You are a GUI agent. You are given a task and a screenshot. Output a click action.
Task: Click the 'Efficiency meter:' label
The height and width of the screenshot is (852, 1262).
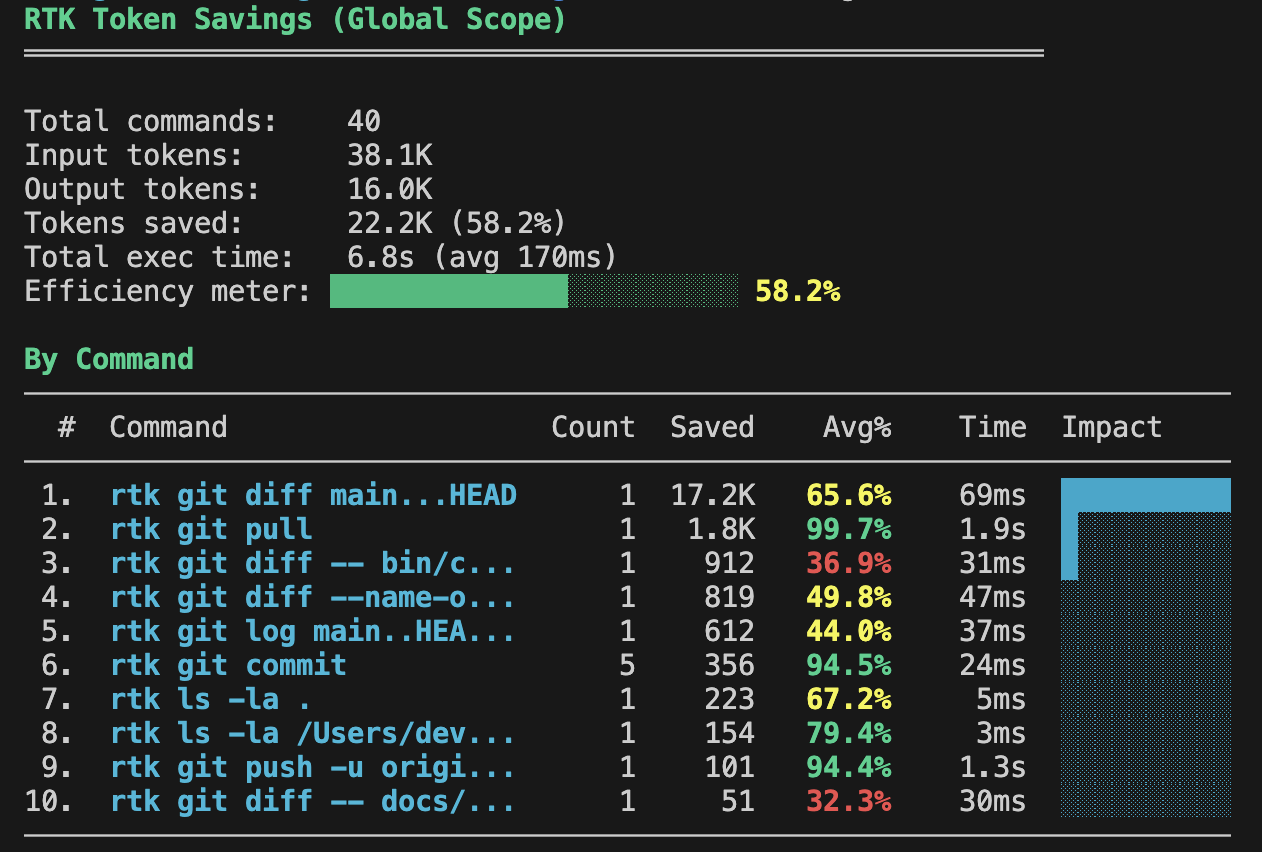pos(167,291)
